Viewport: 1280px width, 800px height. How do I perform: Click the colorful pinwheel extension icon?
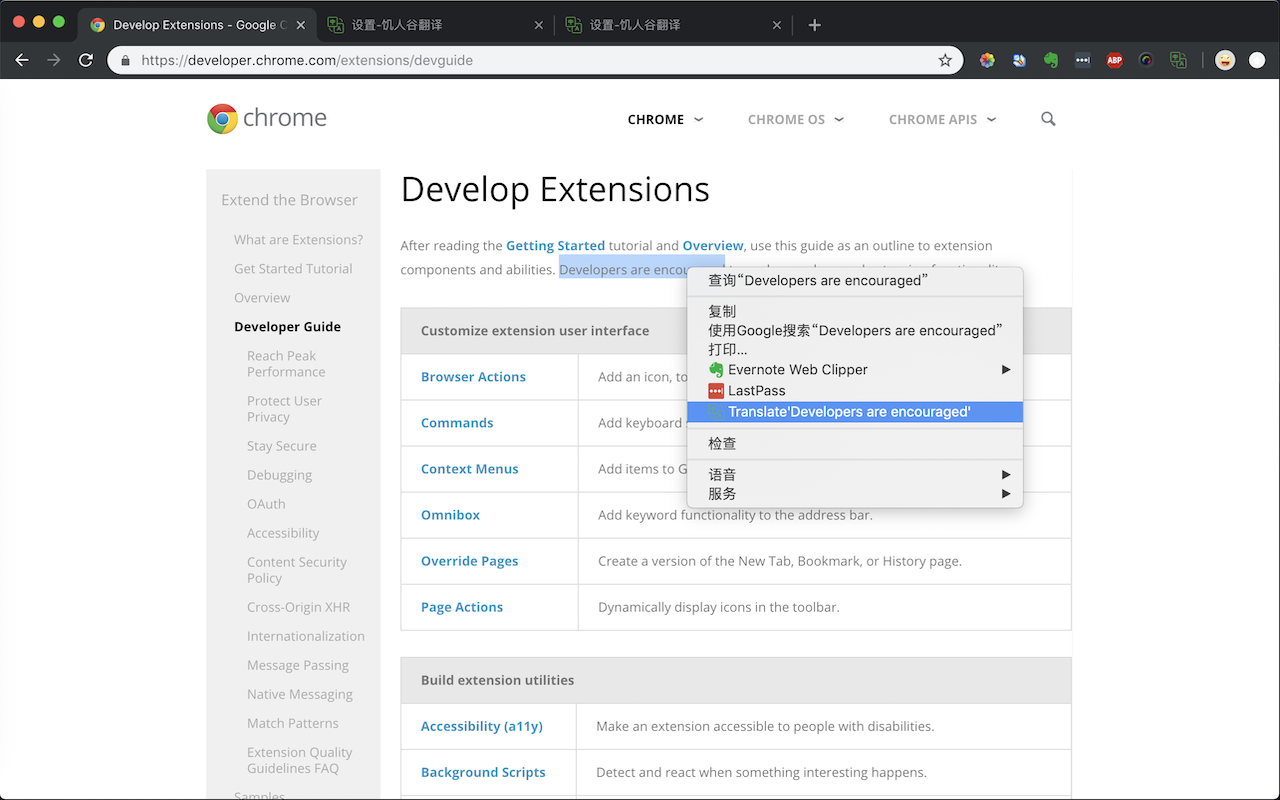987,60
